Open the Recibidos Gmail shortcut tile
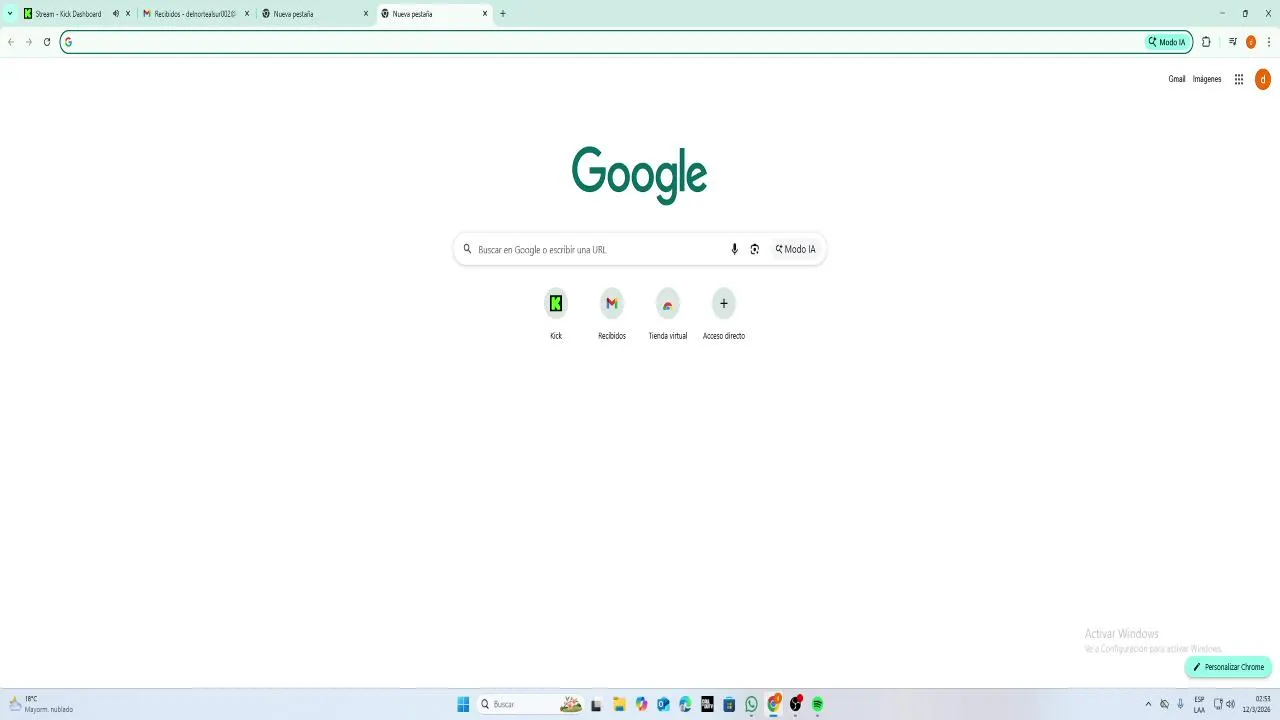This screenshot has height=720, width=1280. pos(612,314)
